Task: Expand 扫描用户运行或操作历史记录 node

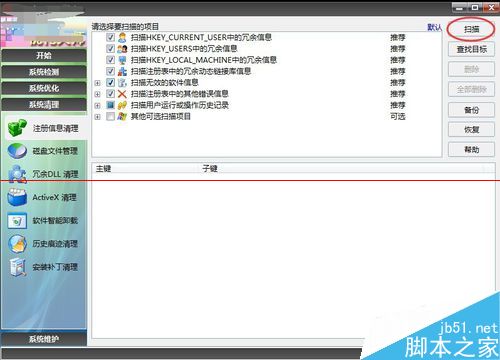Action: point(97,106)
